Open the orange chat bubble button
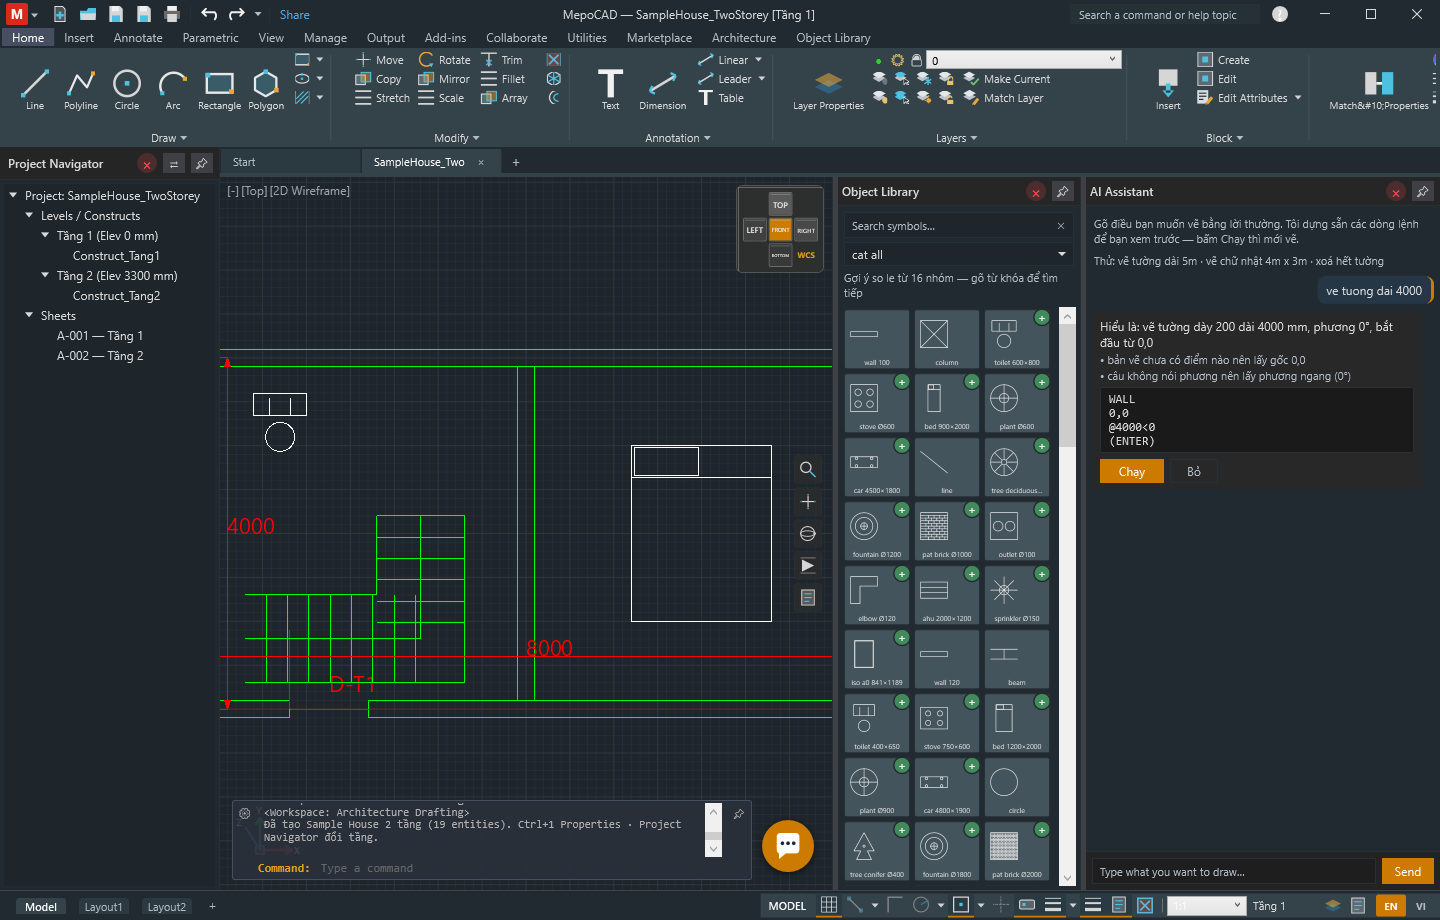 (788, 845)
